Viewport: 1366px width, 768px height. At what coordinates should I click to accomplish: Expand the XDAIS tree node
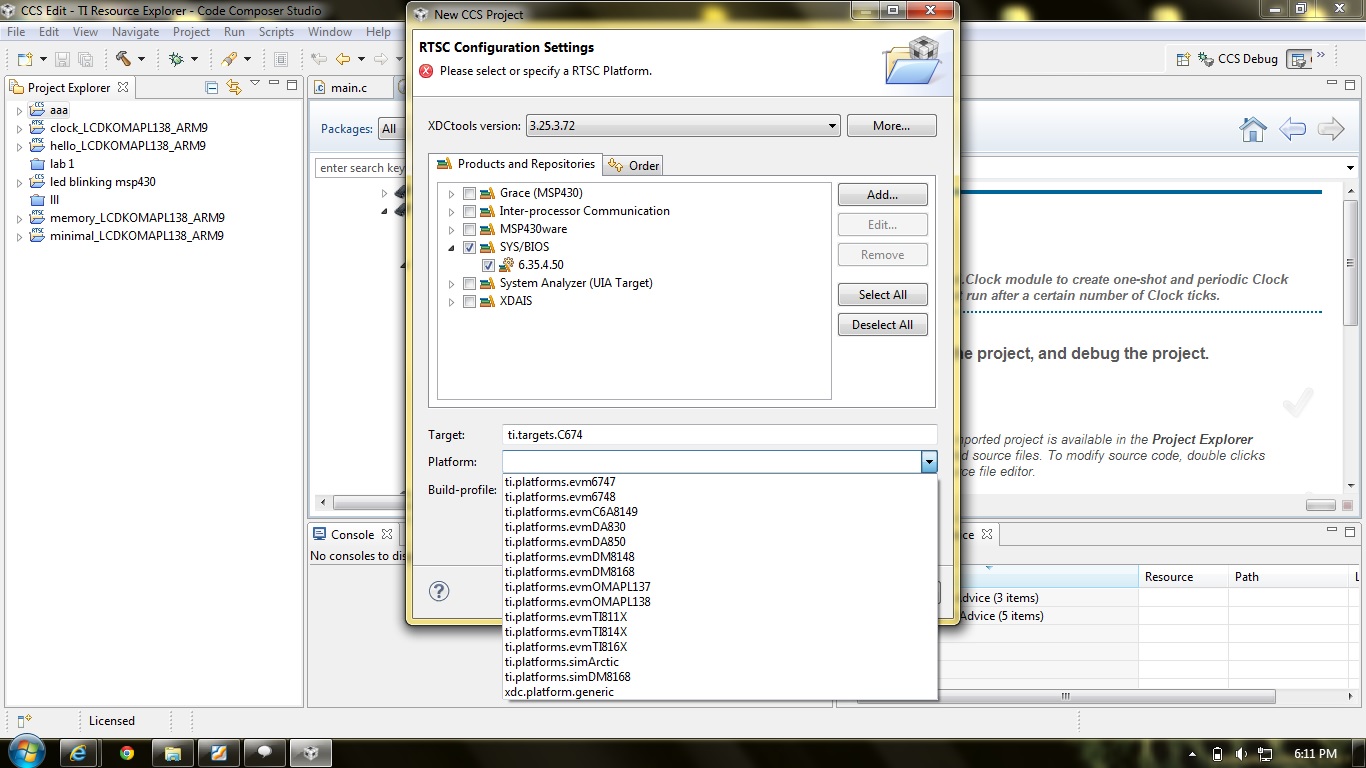click(452, 301)
